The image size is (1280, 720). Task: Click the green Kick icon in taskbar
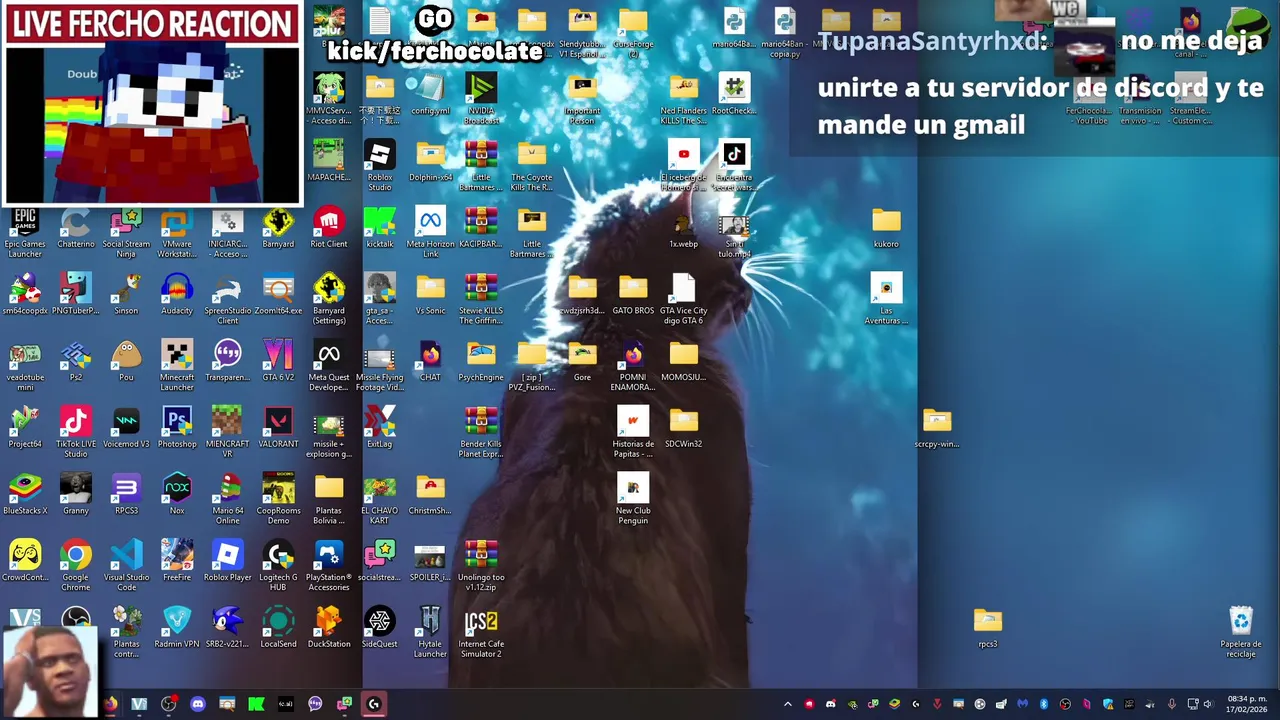point(256,704)
